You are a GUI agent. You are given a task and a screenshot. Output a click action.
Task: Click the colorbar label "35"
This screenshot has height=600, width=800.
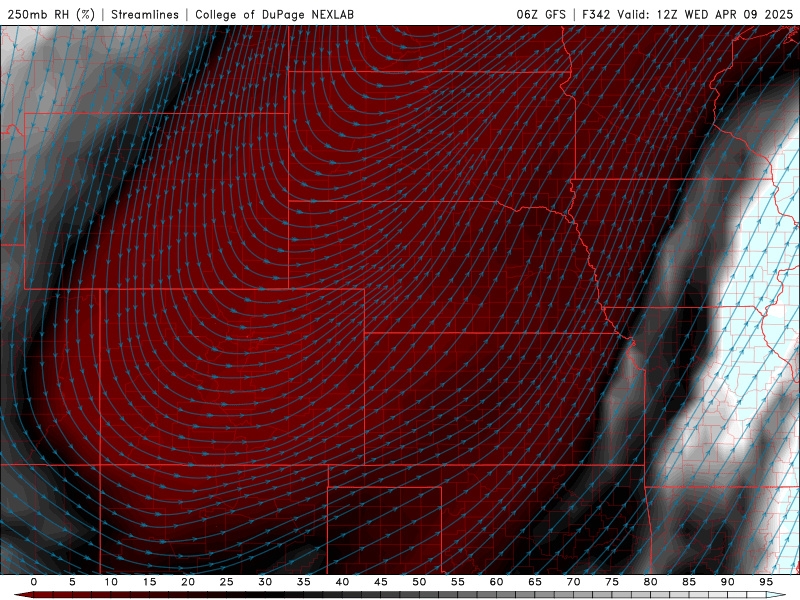[x=304, y=582]
